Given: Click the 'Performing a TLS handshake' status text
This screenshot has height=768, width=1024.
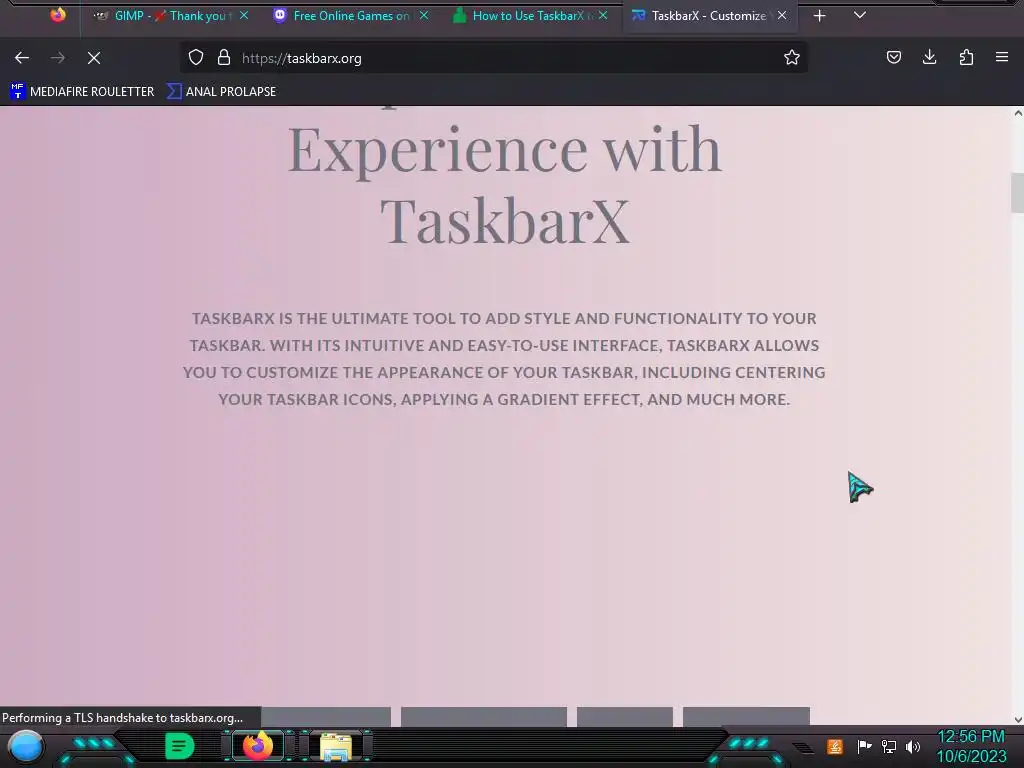Looking at the screenshot, I should point(122,718).
